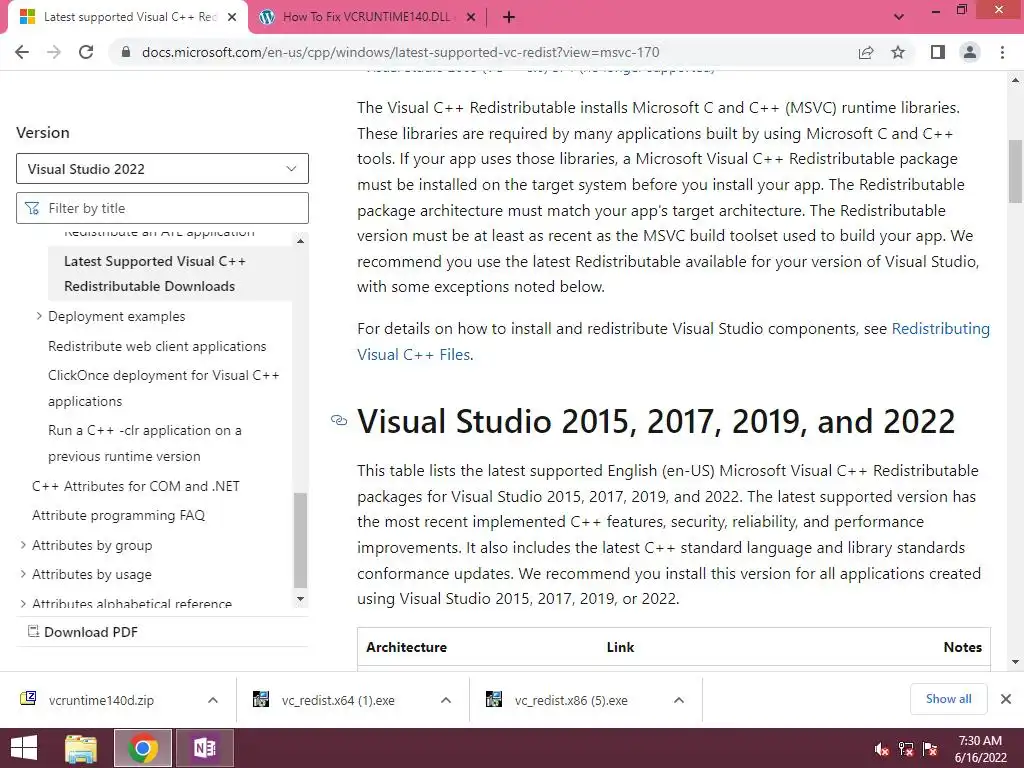Open downloaded vc_redist.x64 (1).exe
Screen dimensions: 1024x768
pyautogui.click(x=338, y=700)
